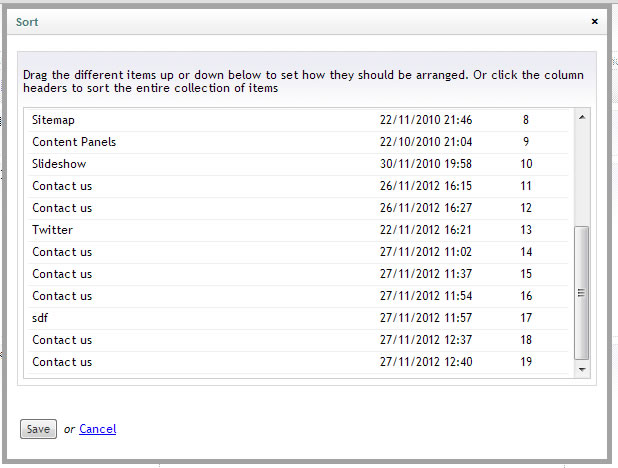
Task: Click the scrollbar track above the thumb
Action: coord(582,170)
